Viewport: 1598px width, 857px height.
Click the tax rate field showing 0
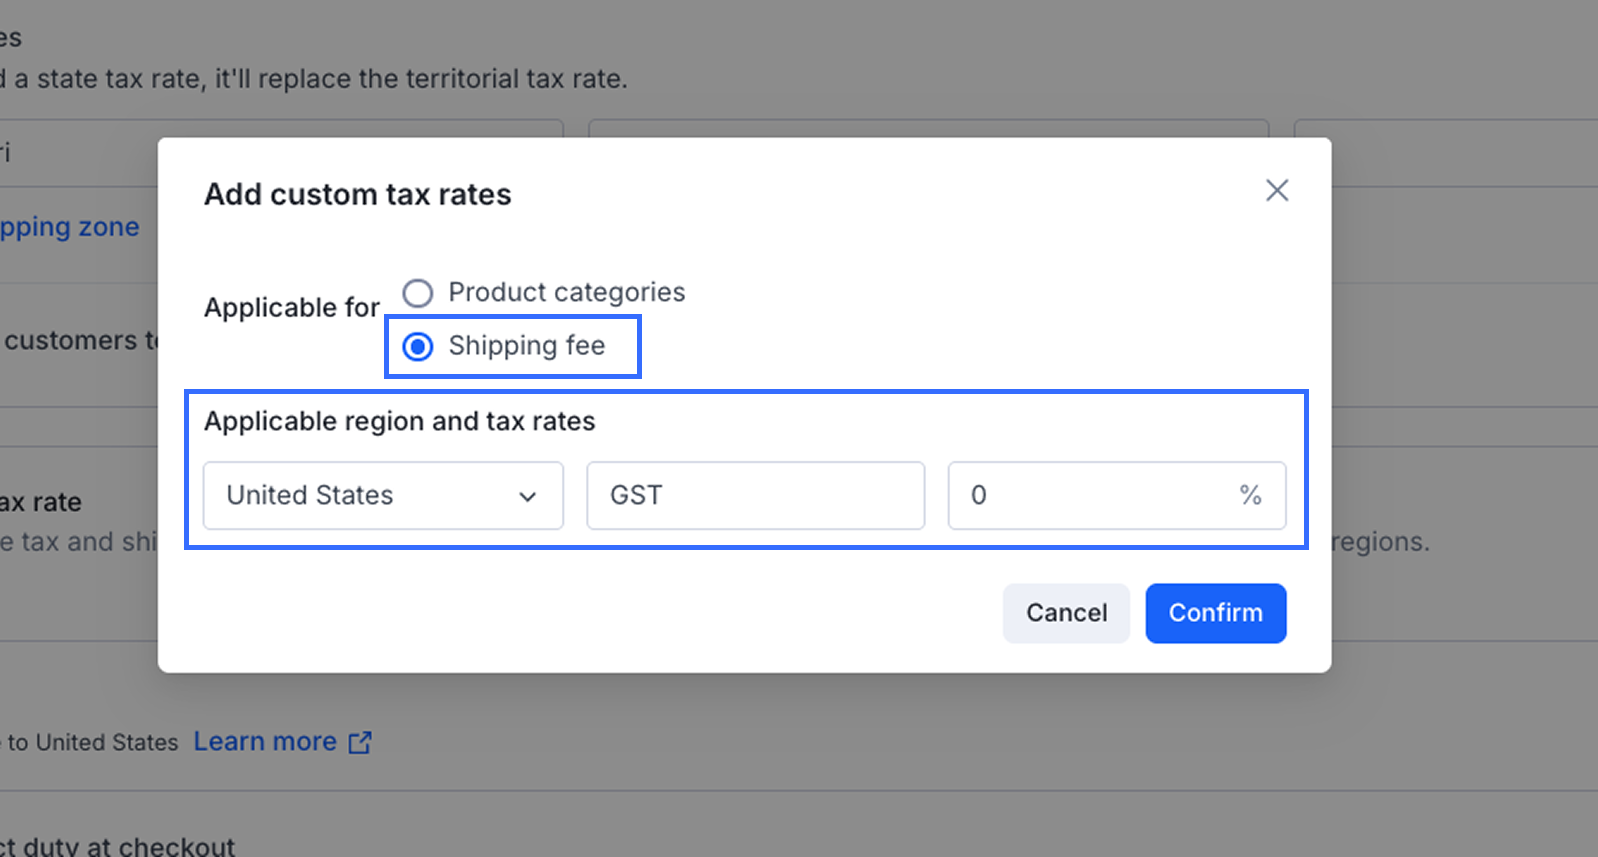[1090, 495]
